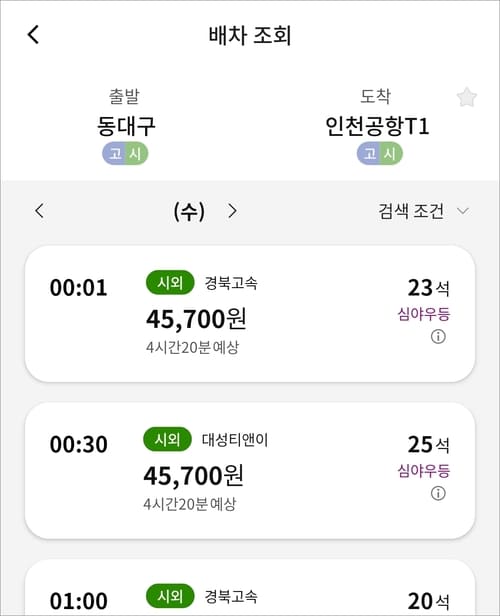The height and width of the screenshot is (616, 500).
Task: Open info icon on the 00:30 bus card
Action: (x=438, y=493)
